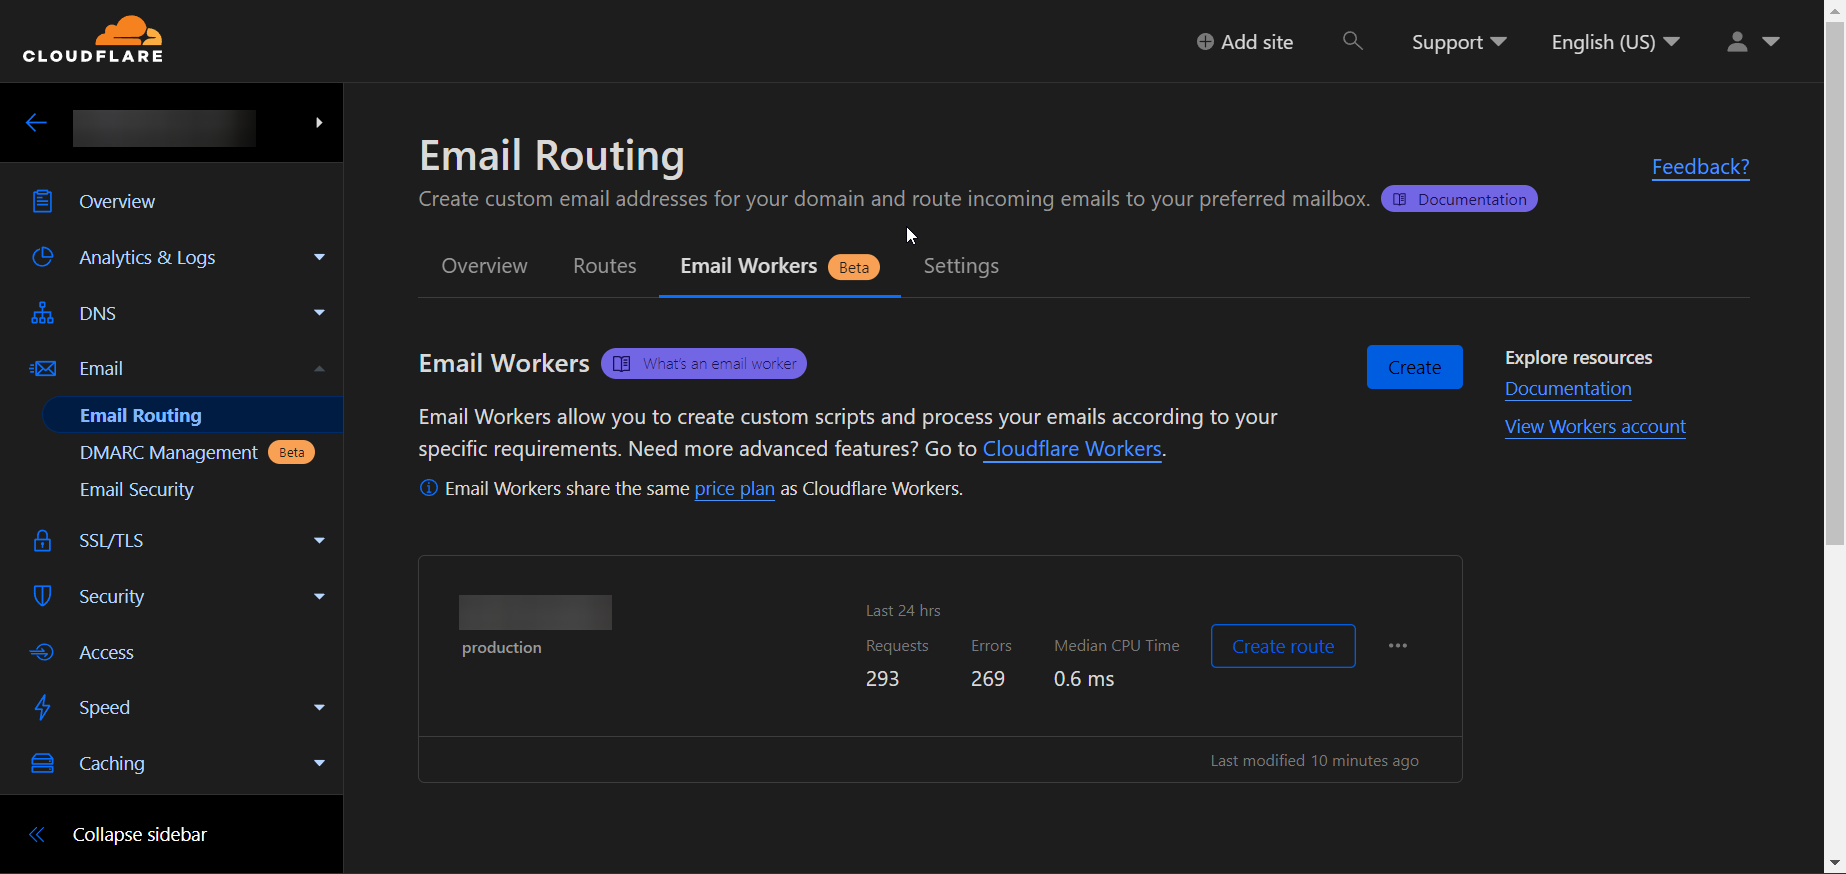Open the Feedback? link
Image resolution: width=1846 pixels, height=874 pixels.
click(1700, 167)
